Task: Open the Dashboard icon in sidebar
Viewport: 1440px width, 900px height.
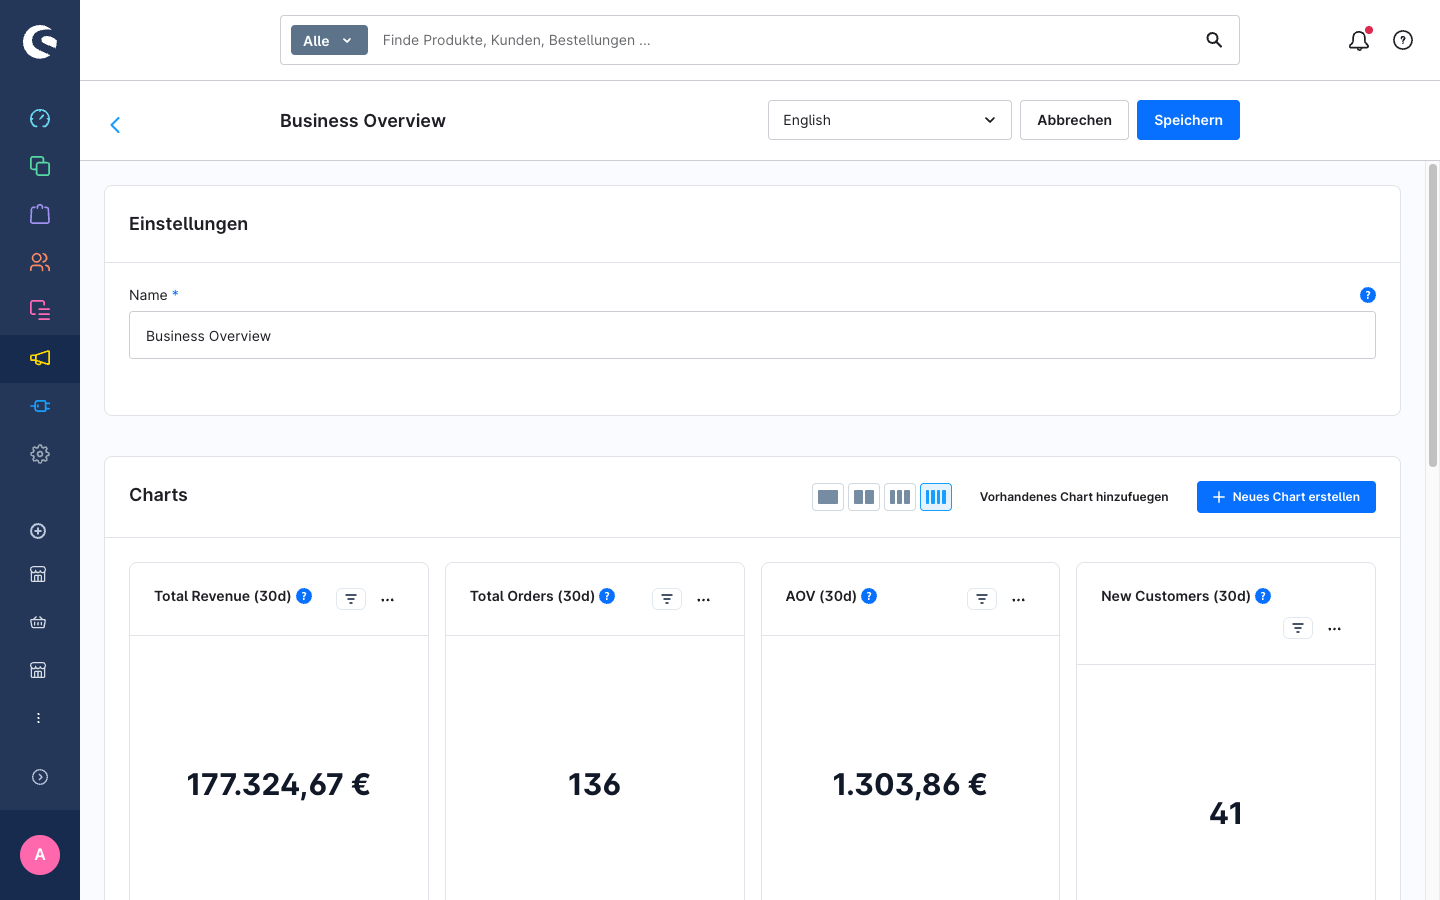Action: pos(40,118)
